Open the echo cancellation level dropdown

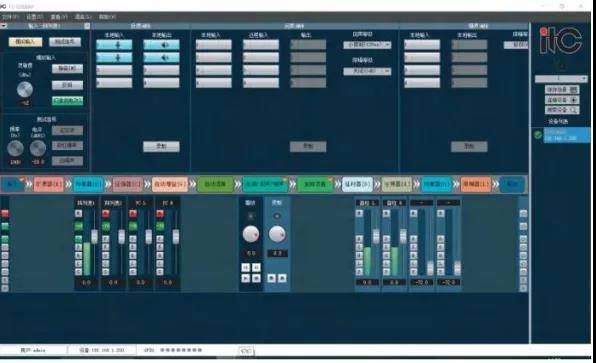click(367, 45)
